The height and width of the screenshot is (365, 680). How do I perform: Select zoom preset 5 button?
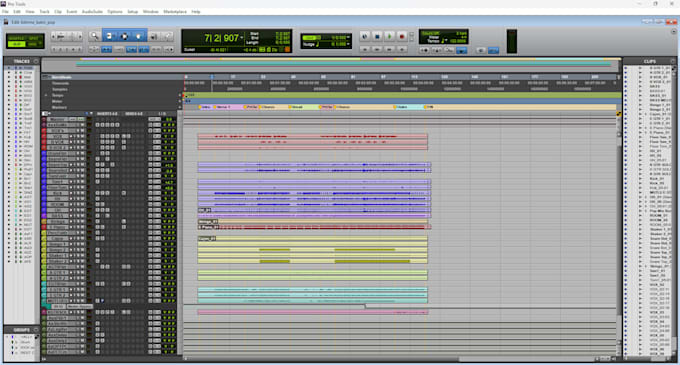click(x=79, y=49)
